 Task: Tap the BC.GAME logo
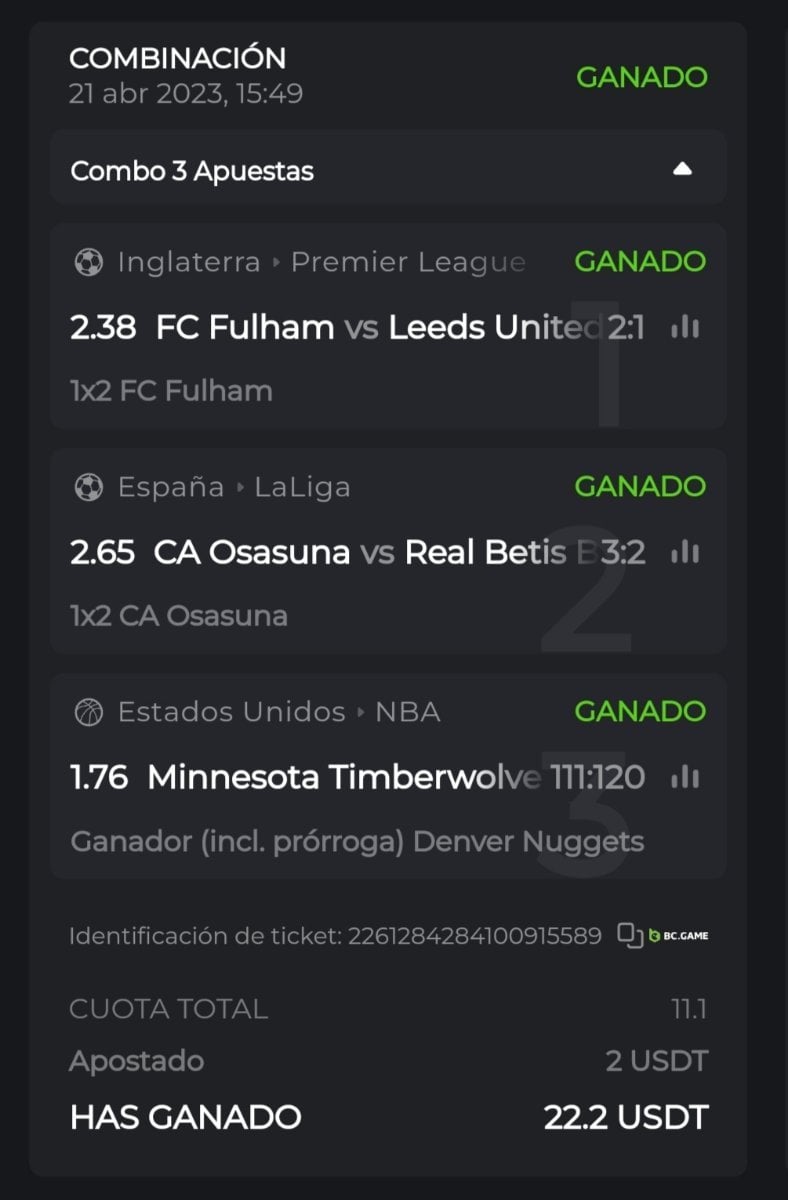point(678,936)
